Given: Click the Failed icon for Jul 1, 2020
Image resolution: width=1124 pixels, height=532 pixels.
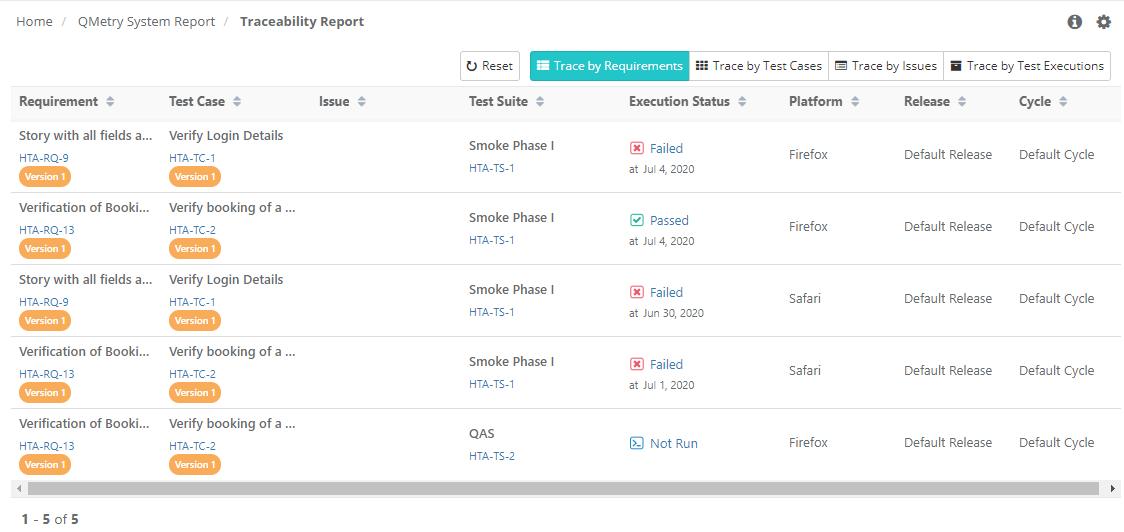Looking at the screenshot, I should (637, 364).
